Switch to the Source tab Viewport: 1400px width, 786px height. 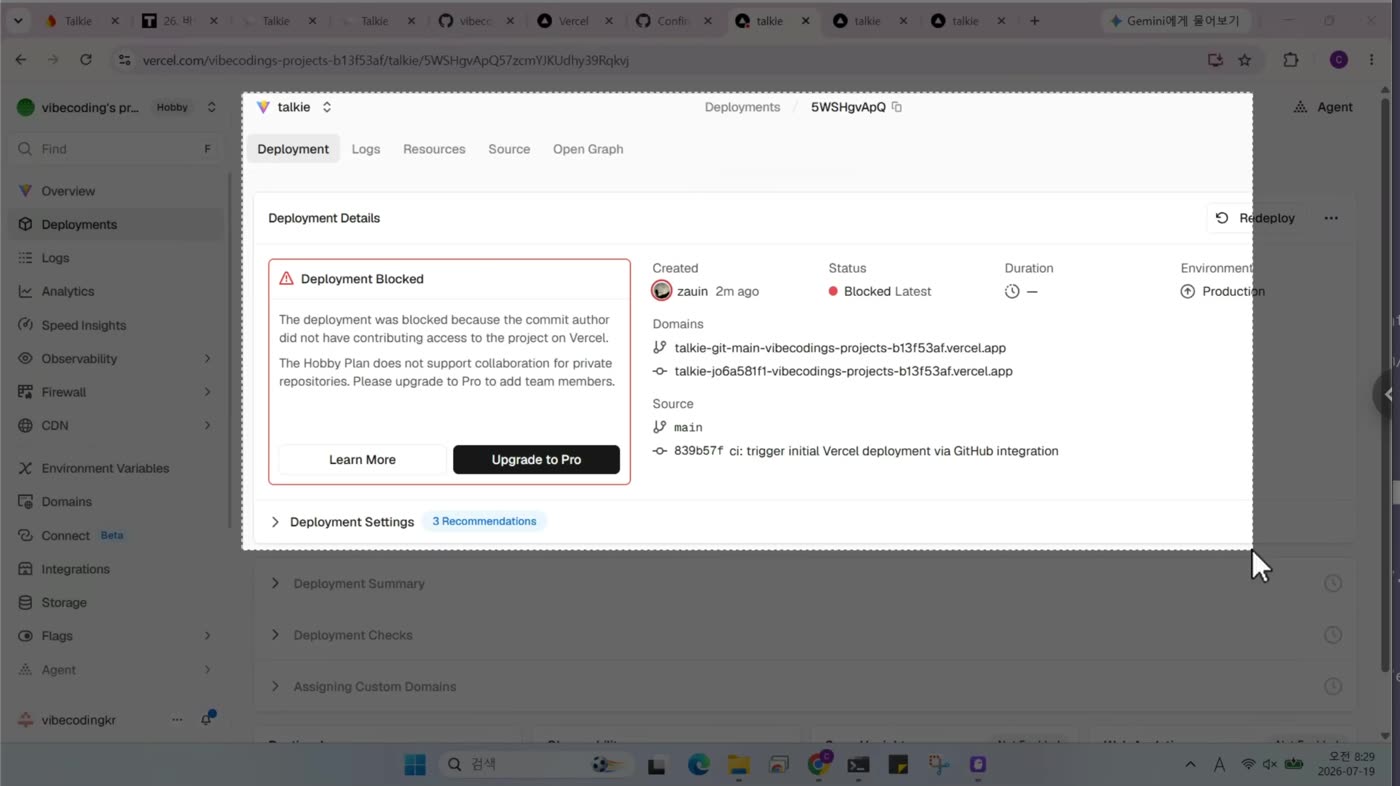tap(509, 149)
